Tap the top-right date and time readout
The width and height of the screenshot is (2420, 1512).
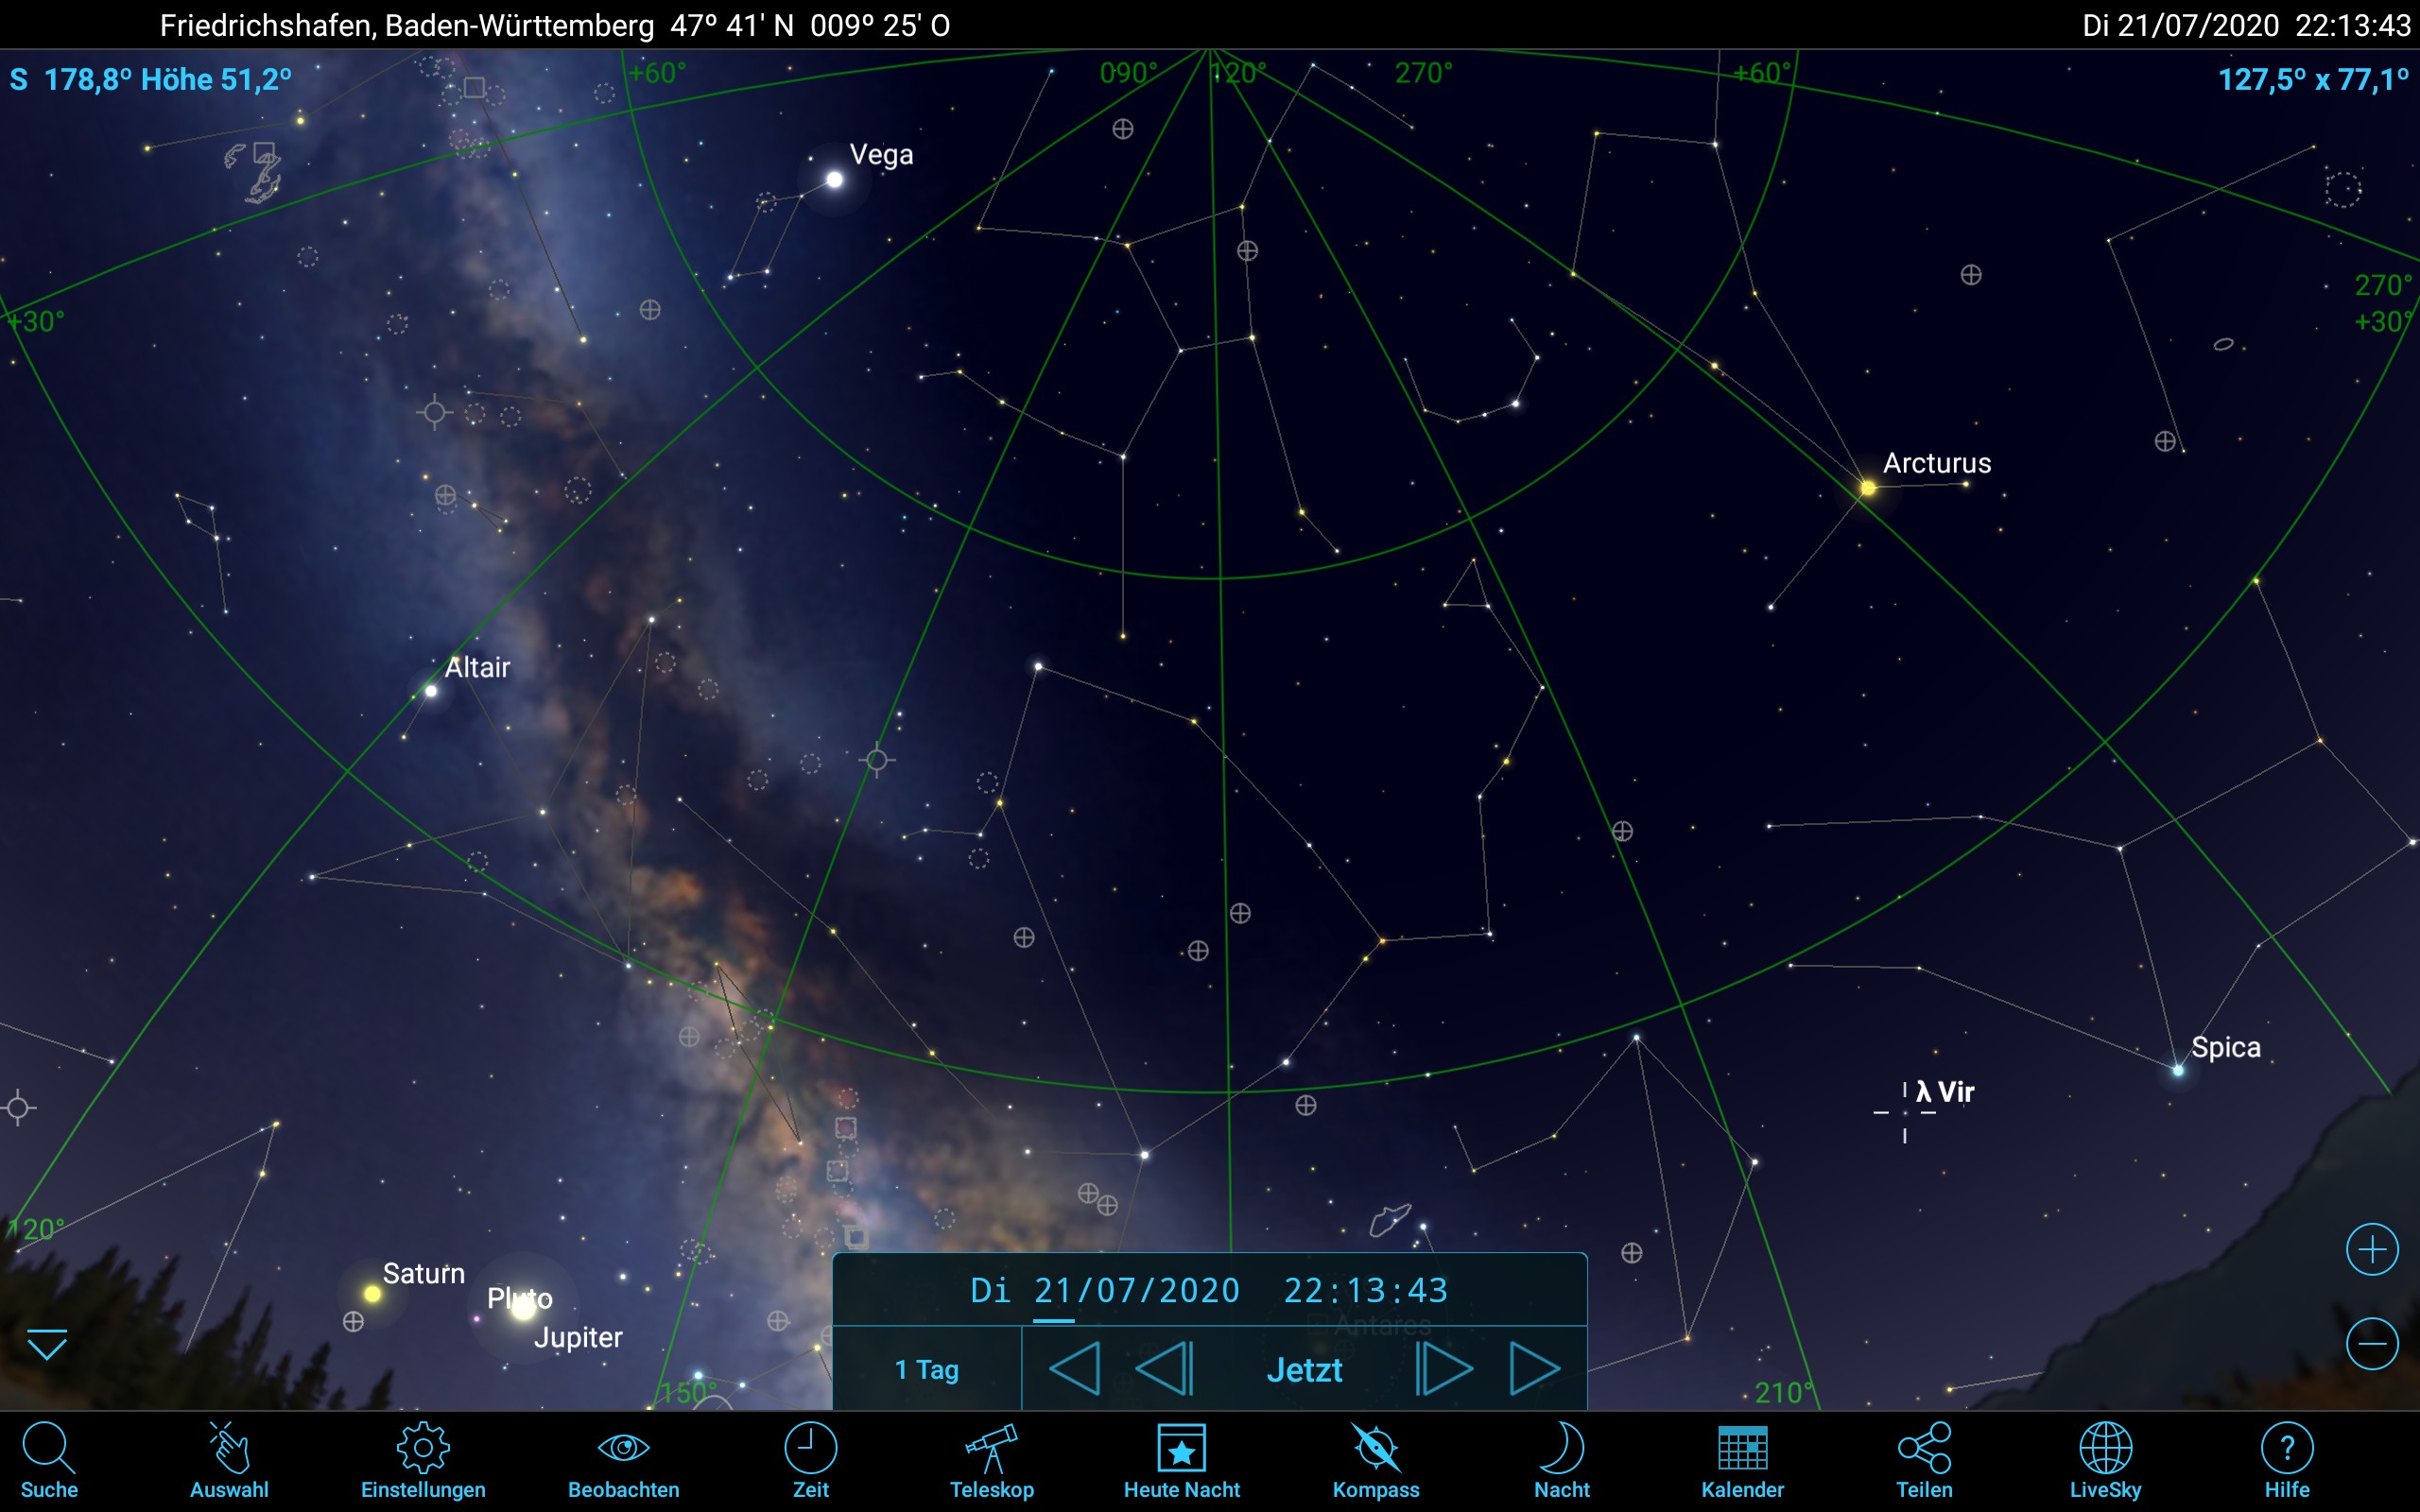[2245, 25]
